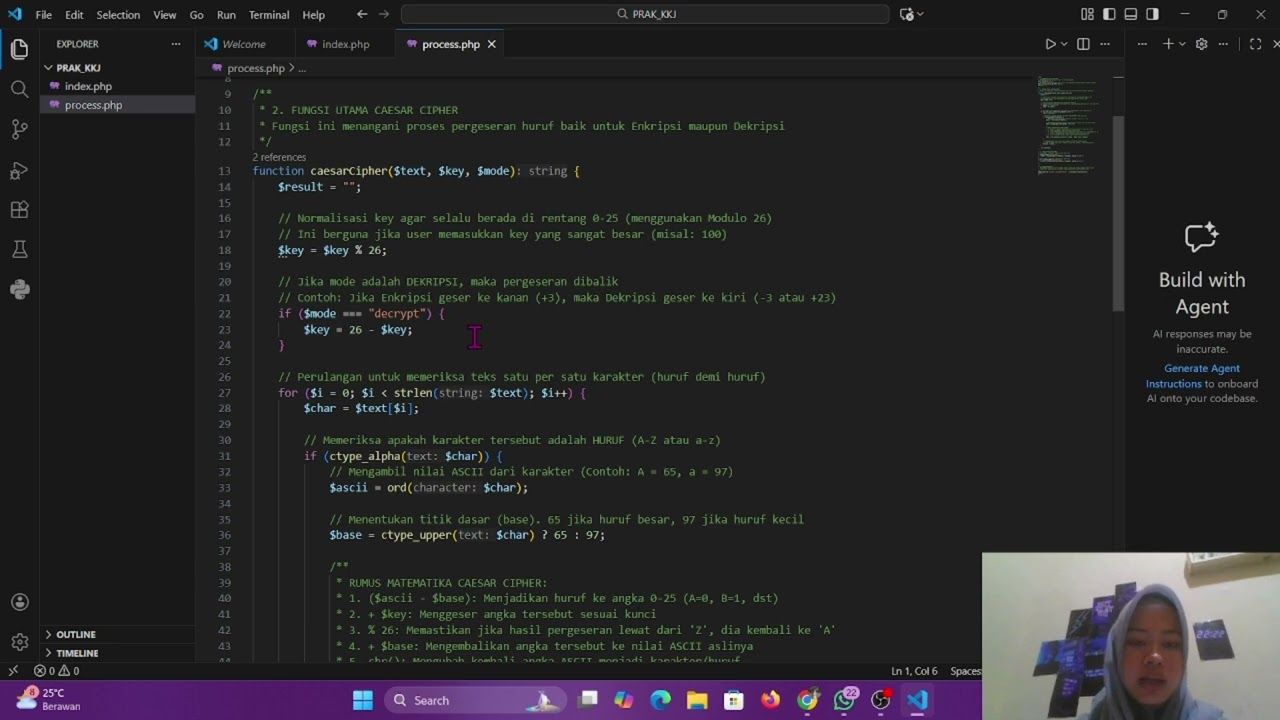Switch to the Welcome tab
The width and height of the screenshot is (1280, 720).
[x=243, y=44]
